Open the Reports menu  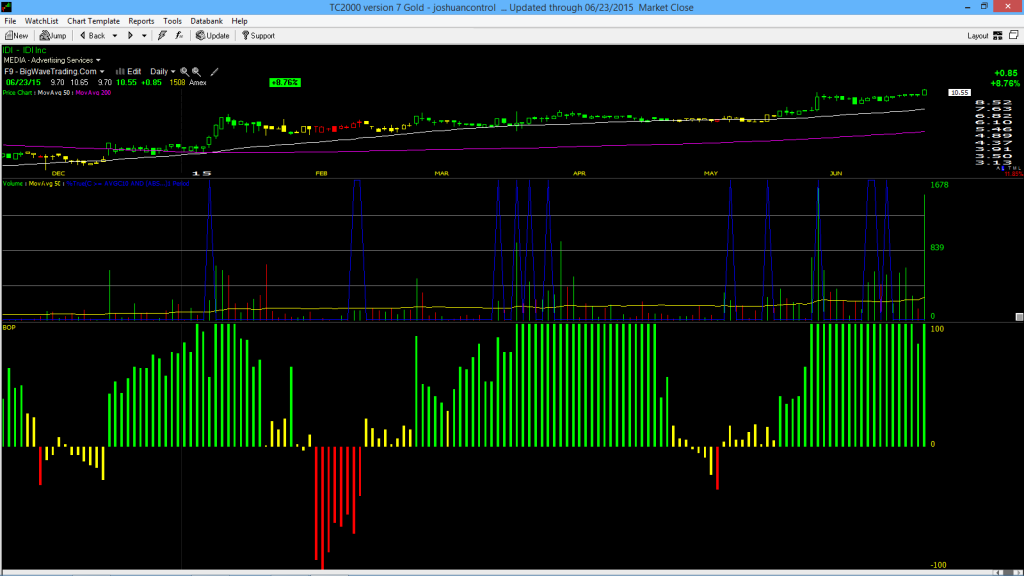click(x=141, y=21)
